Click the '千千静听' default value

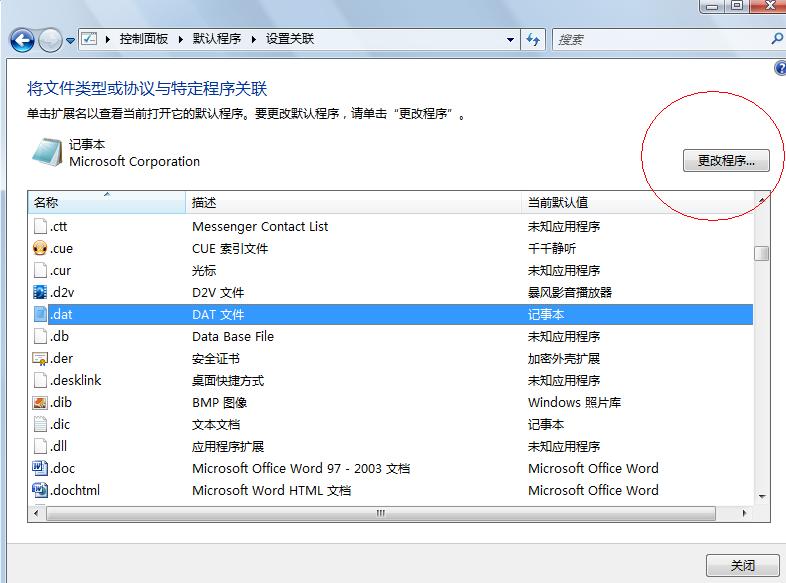coord(552,249)
